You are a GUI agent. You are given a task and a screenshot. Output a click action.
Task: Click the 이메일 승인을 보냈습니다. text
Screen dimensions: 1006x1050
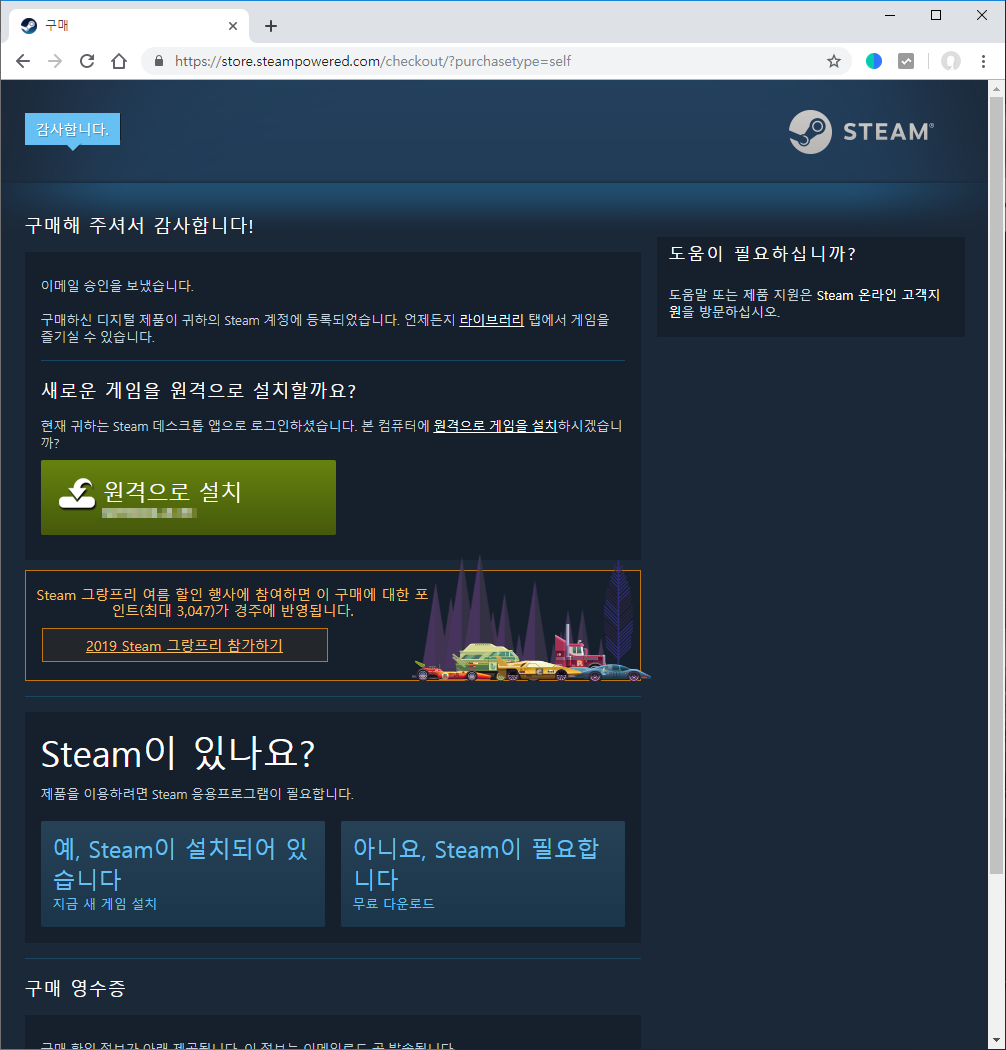click(x=117, y=286)
